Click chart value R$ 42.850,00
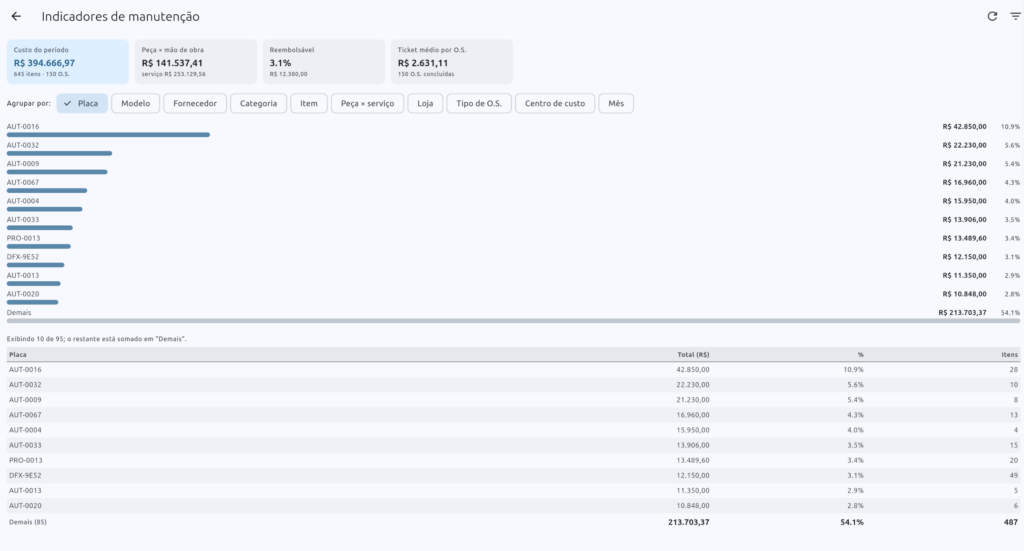The height and width of the screenshot is (551, 1024). click(964, 127)
